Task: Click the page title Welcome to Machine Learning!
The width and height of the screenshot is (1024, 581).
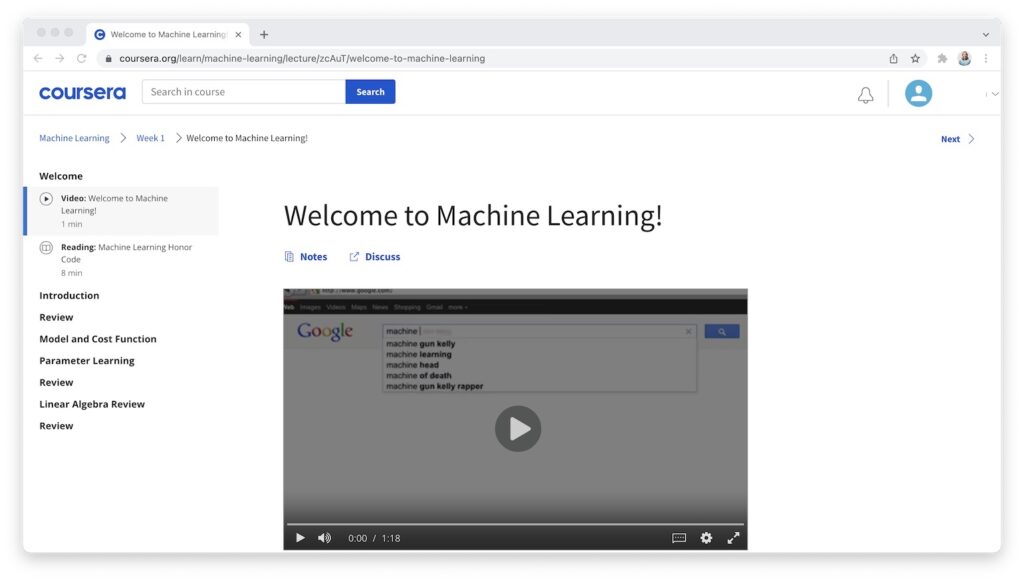Action: (473, 216)
